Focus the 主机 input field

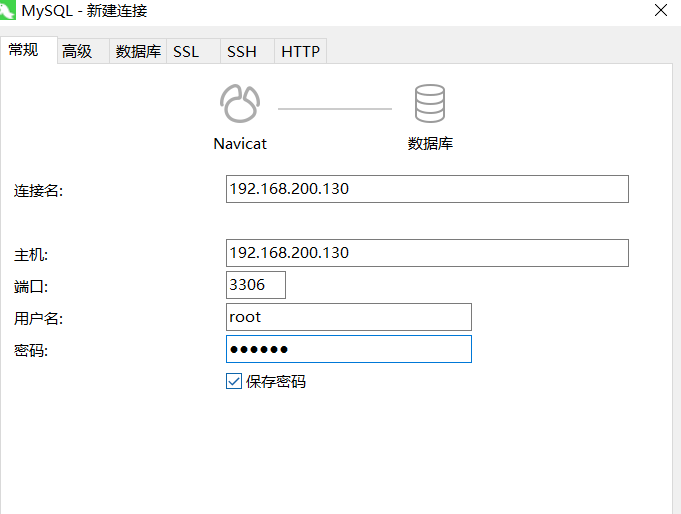(427, 253)
